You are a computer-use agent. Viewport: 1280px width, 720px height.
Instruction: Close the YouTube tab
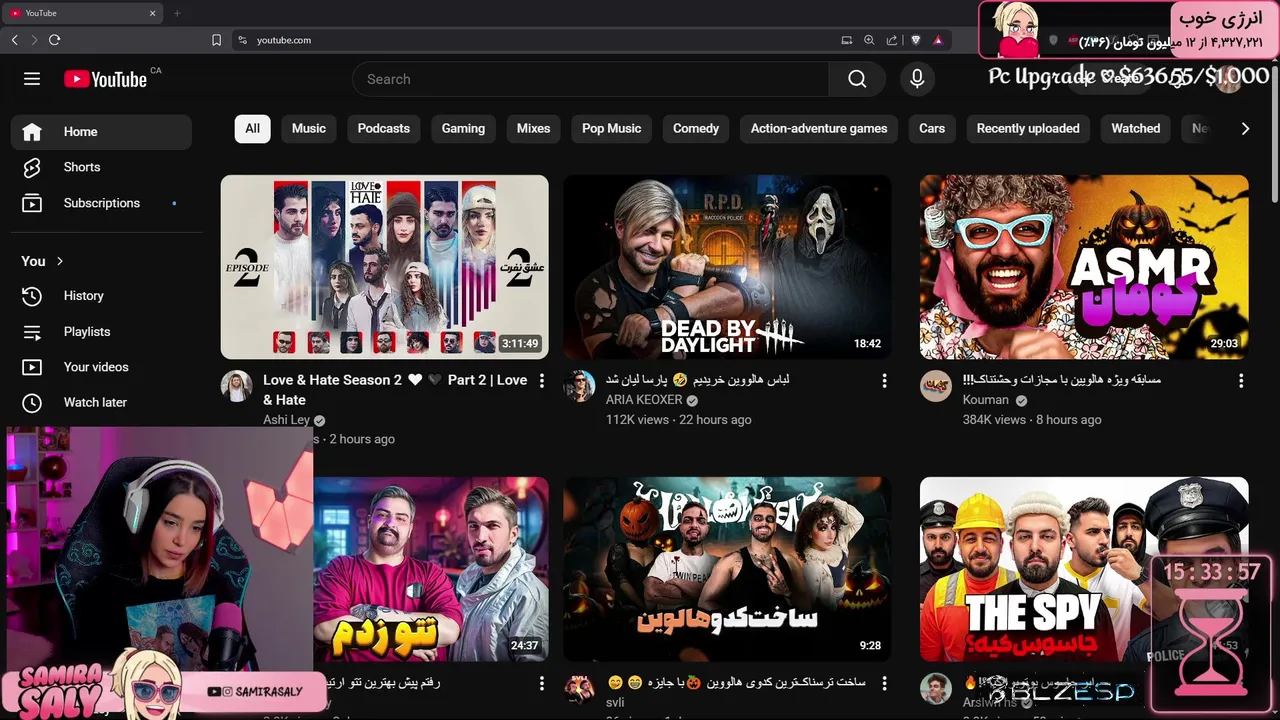pos(153,13)
